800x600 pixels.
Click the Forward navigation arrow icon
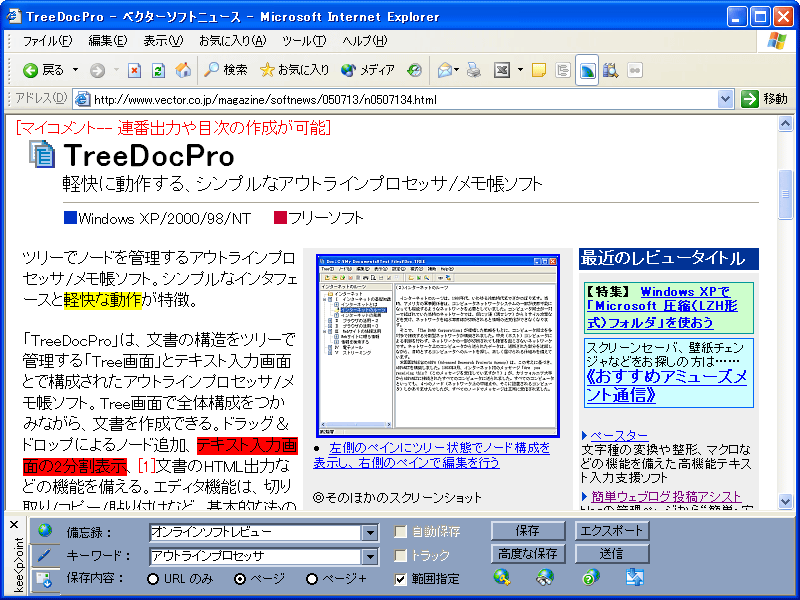(97, 70)
